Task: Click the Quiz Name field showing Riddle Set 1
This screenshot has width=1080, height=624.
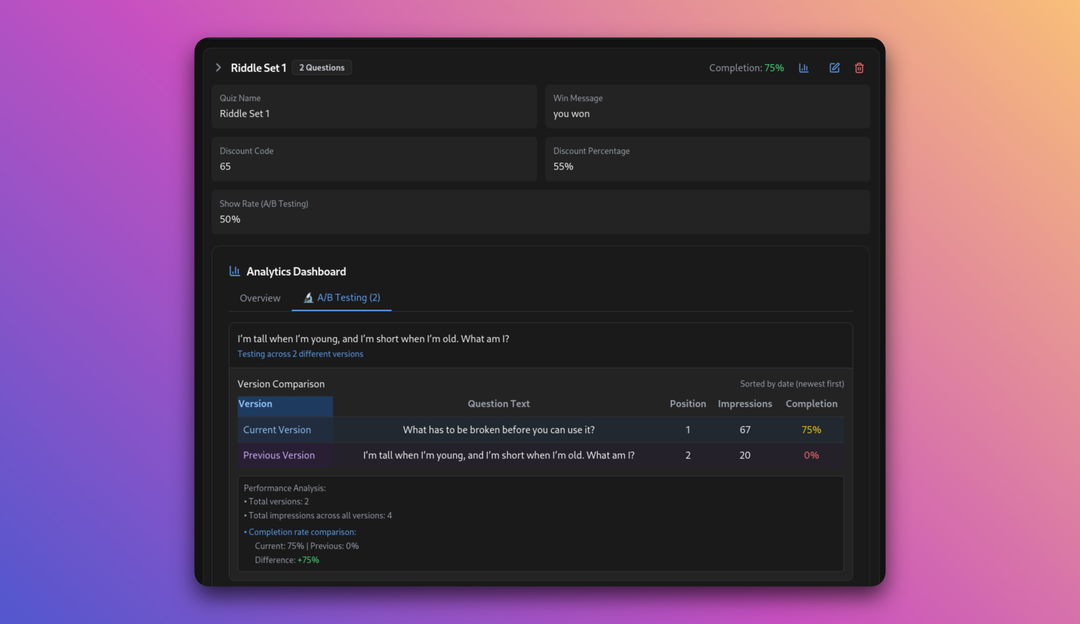Action: coord(374,106)
